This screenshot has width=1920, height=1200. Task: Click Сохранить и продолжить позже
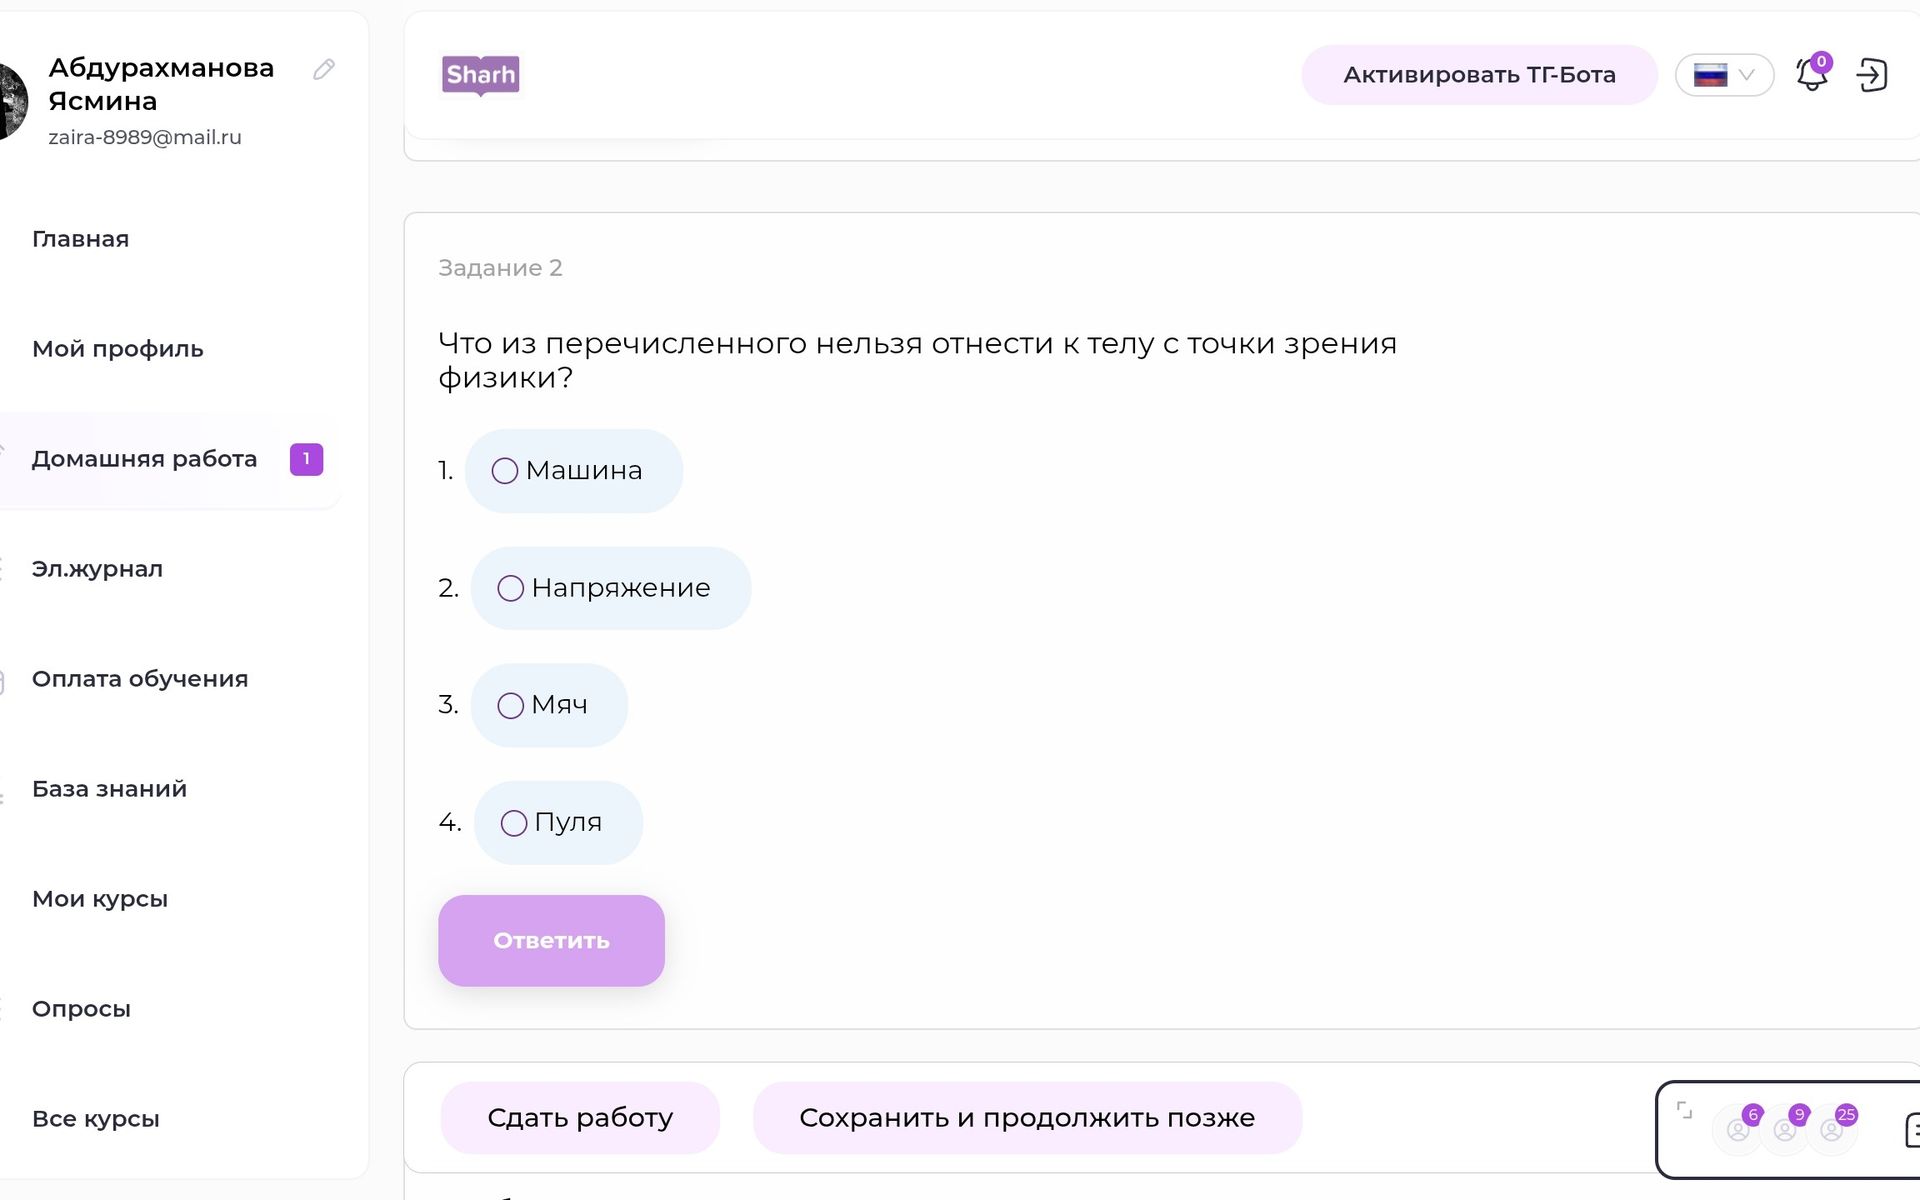[x=1027, y=1118]
